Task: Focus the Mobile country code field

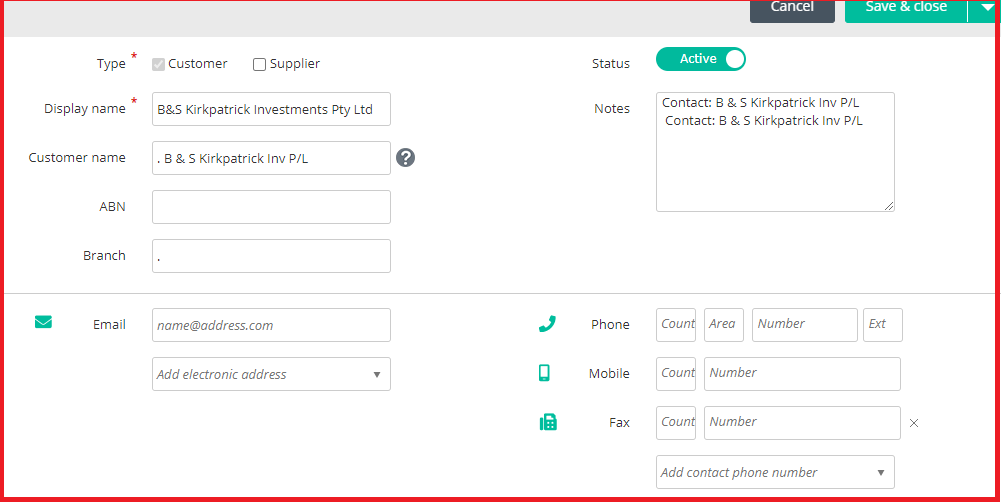Action: 675,374
